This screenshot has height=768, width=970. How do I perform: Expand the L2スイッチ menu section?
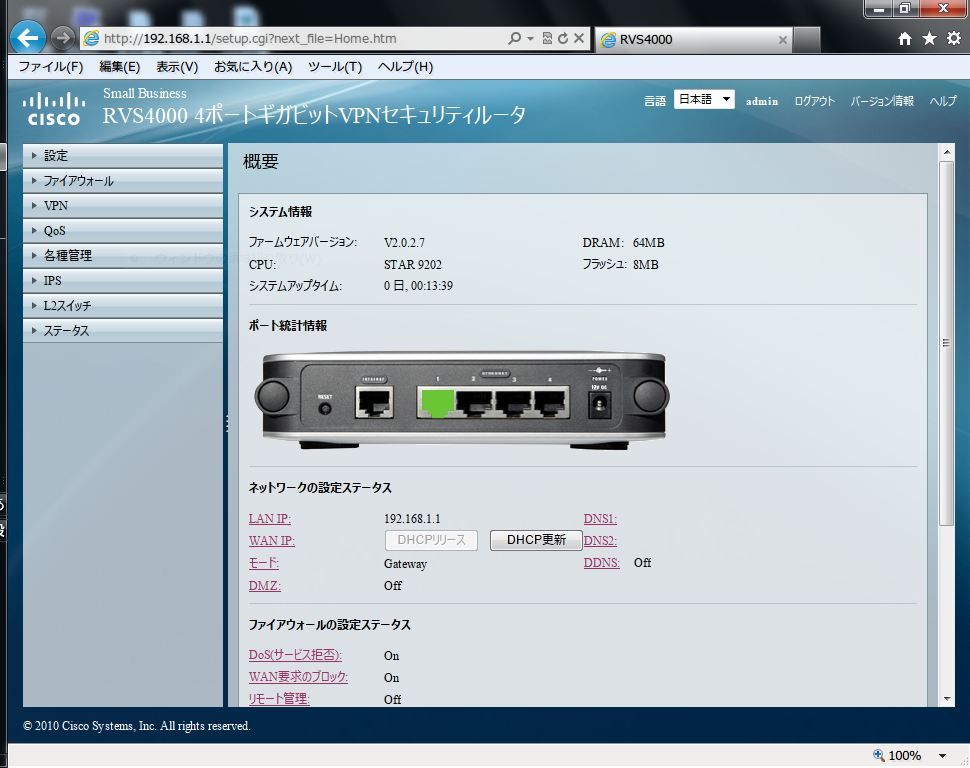[122, 306]
